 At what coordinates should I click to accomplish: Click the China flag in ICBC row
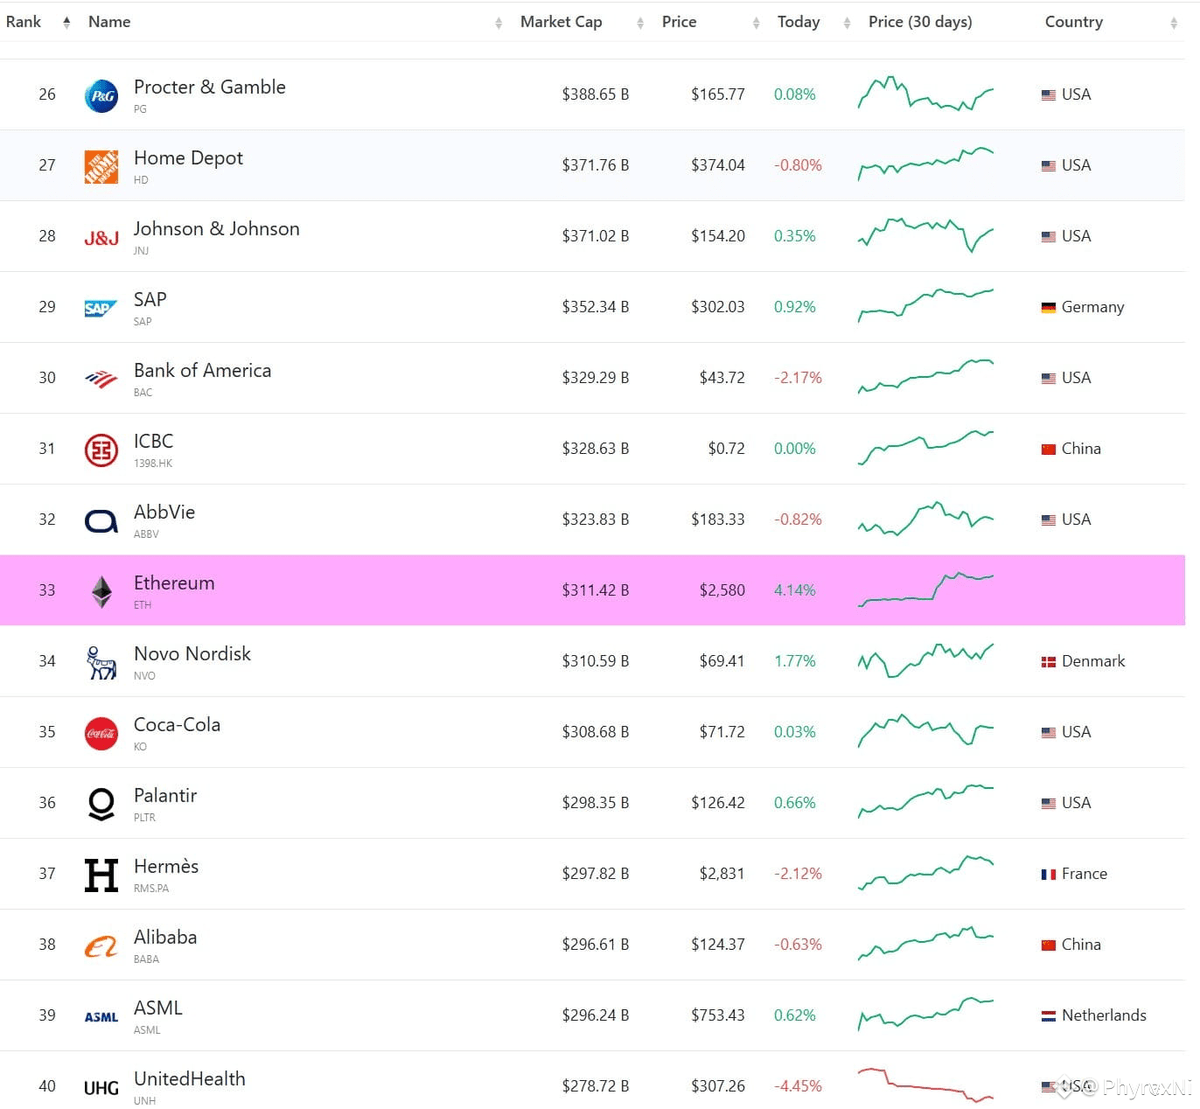point(1048,449)
